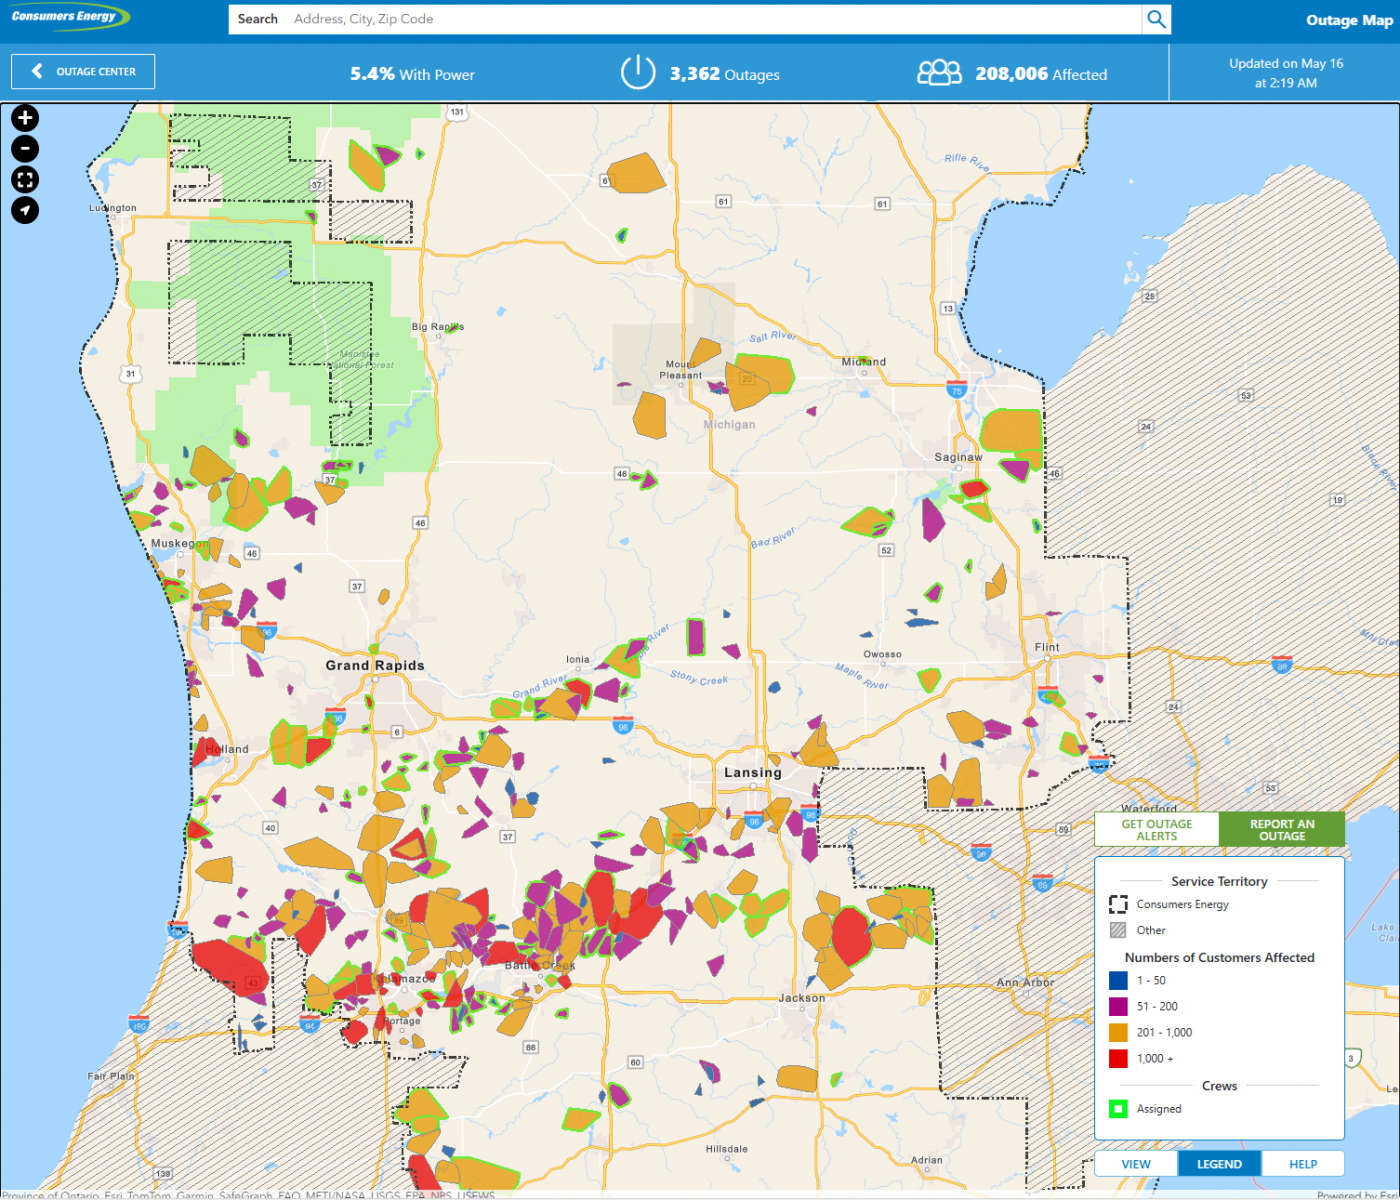
Task: Click the Consumers Energy territory legend symbol
Action: [x=1118, y=904]
